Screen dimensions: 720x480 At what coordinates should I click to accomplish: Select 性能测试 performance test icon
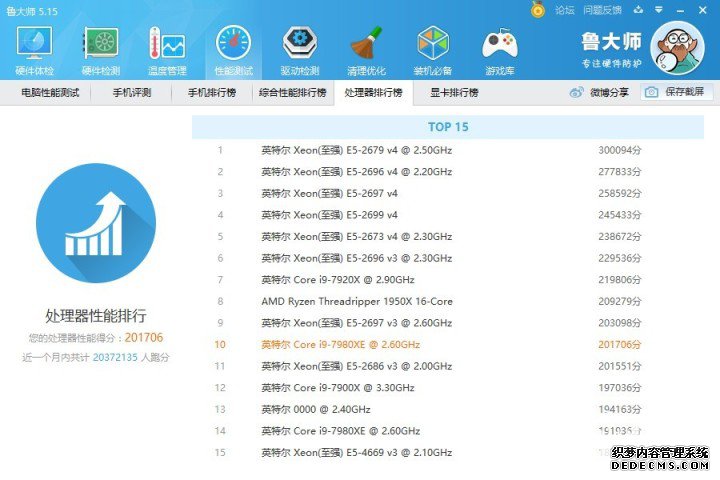pos(233,51)
